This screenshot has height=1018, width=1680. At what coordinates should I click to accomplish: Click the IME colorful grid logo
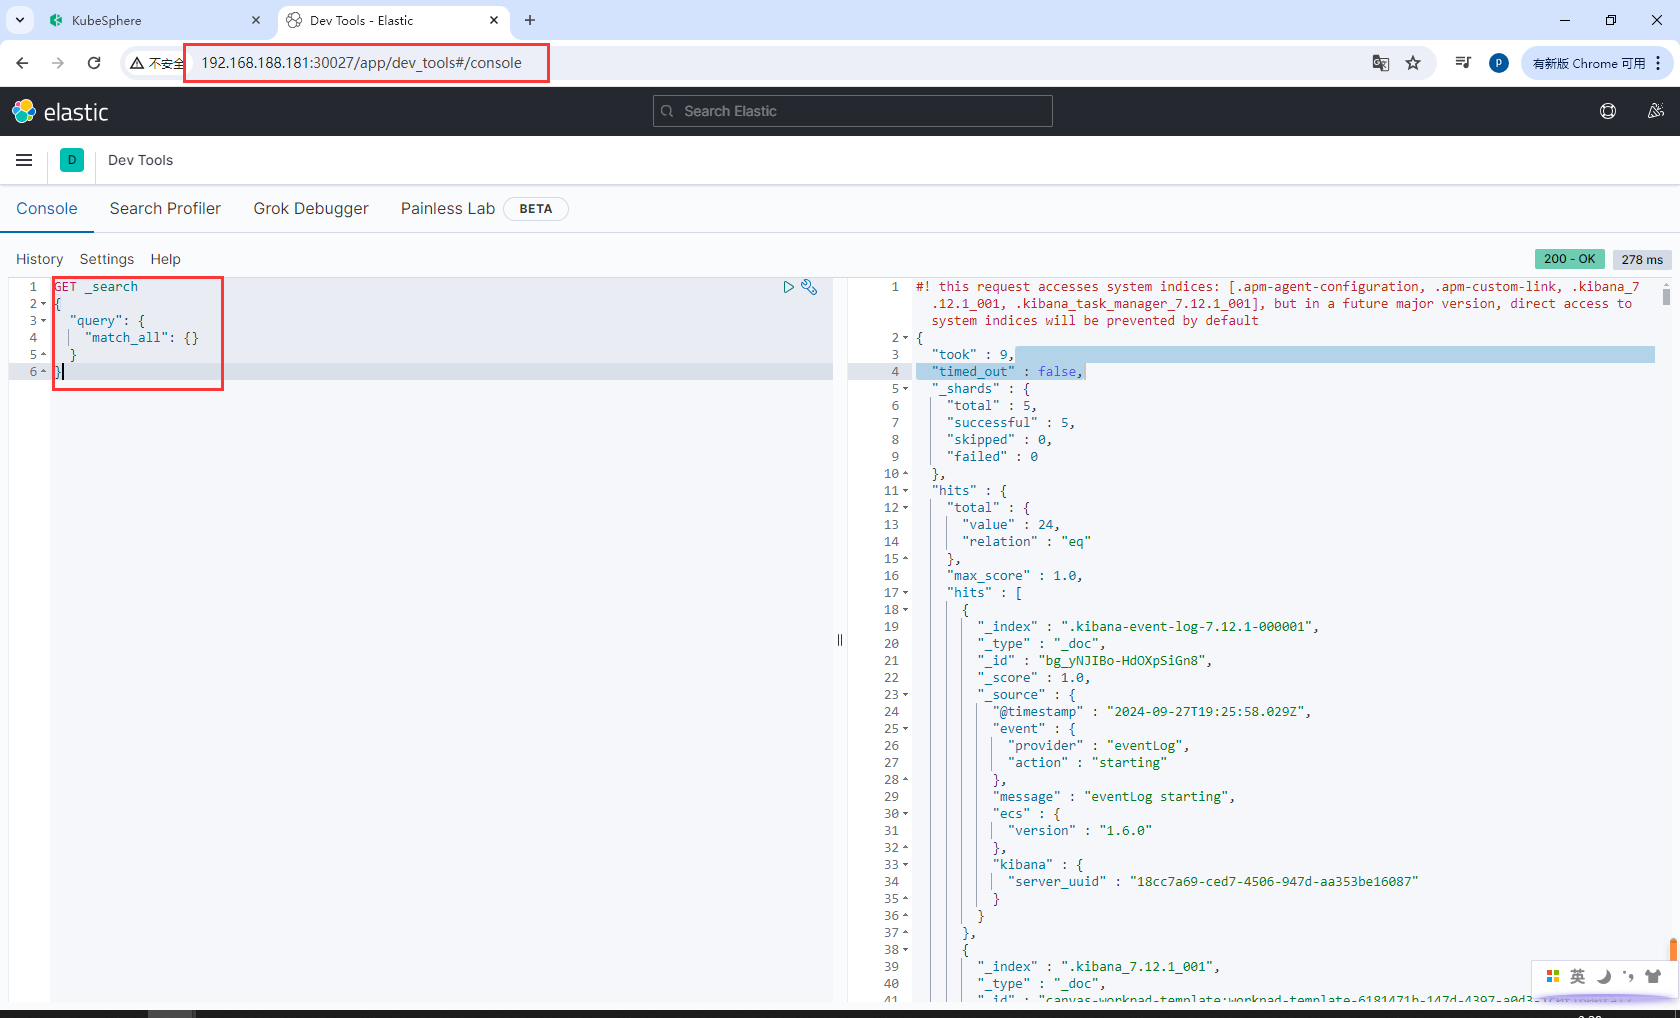(1553, 976)
